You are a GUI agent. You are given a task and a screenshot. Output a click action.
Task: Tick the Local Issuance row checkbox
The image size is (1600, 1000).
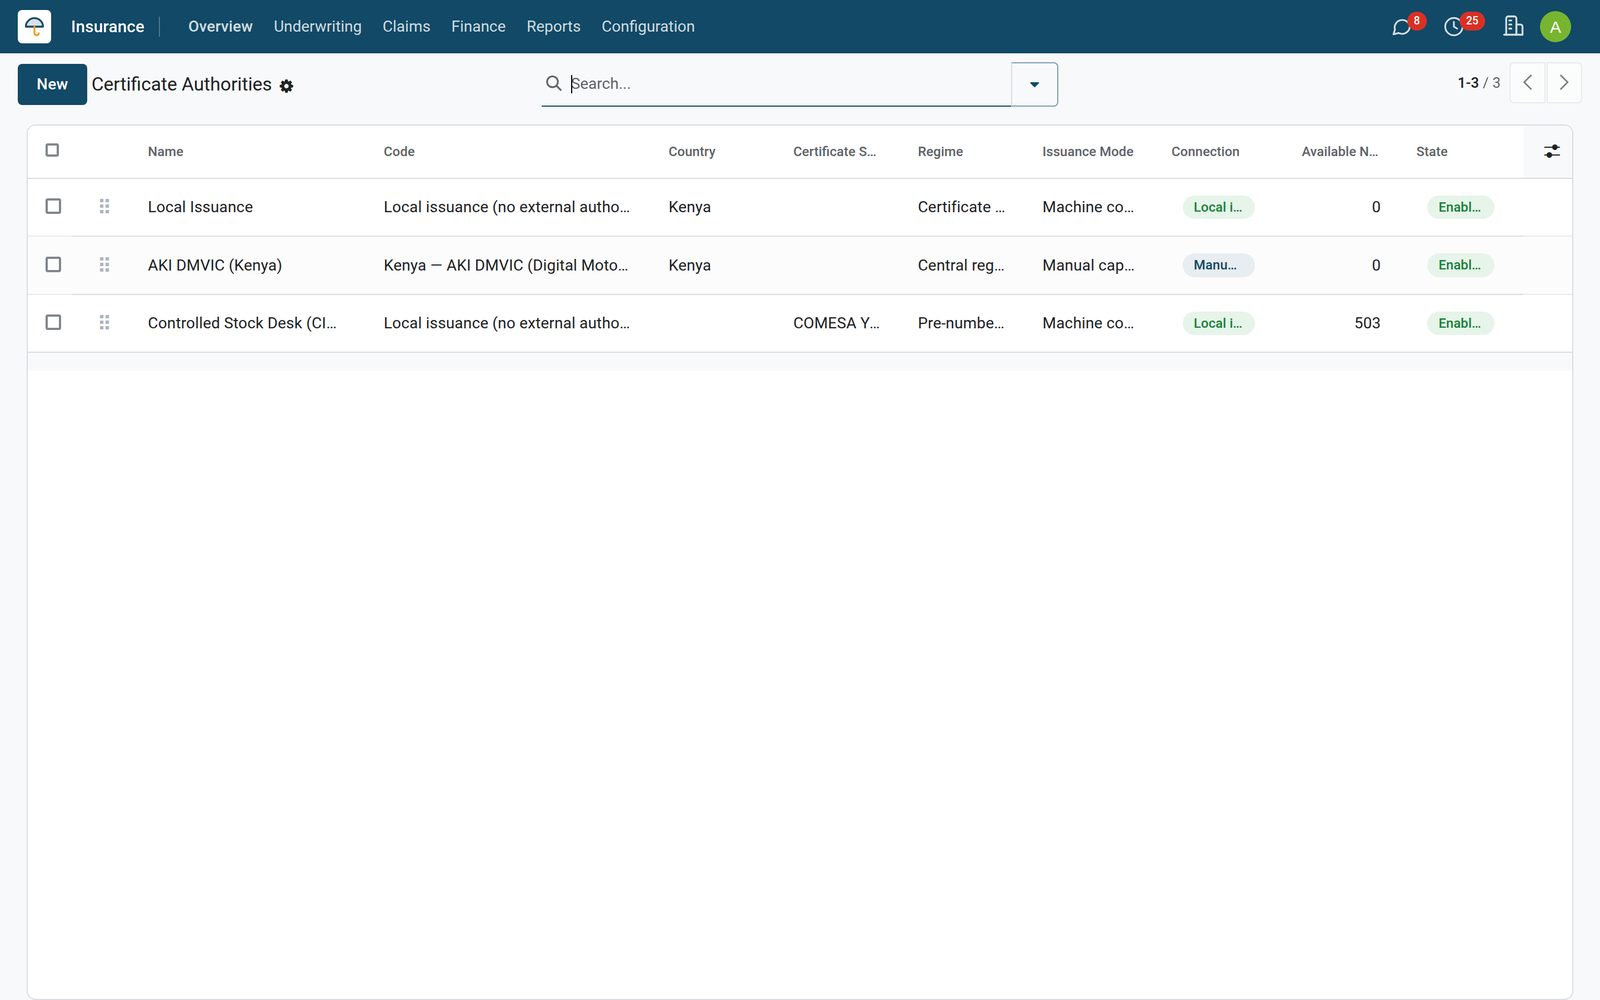click(x=53, y=206)
